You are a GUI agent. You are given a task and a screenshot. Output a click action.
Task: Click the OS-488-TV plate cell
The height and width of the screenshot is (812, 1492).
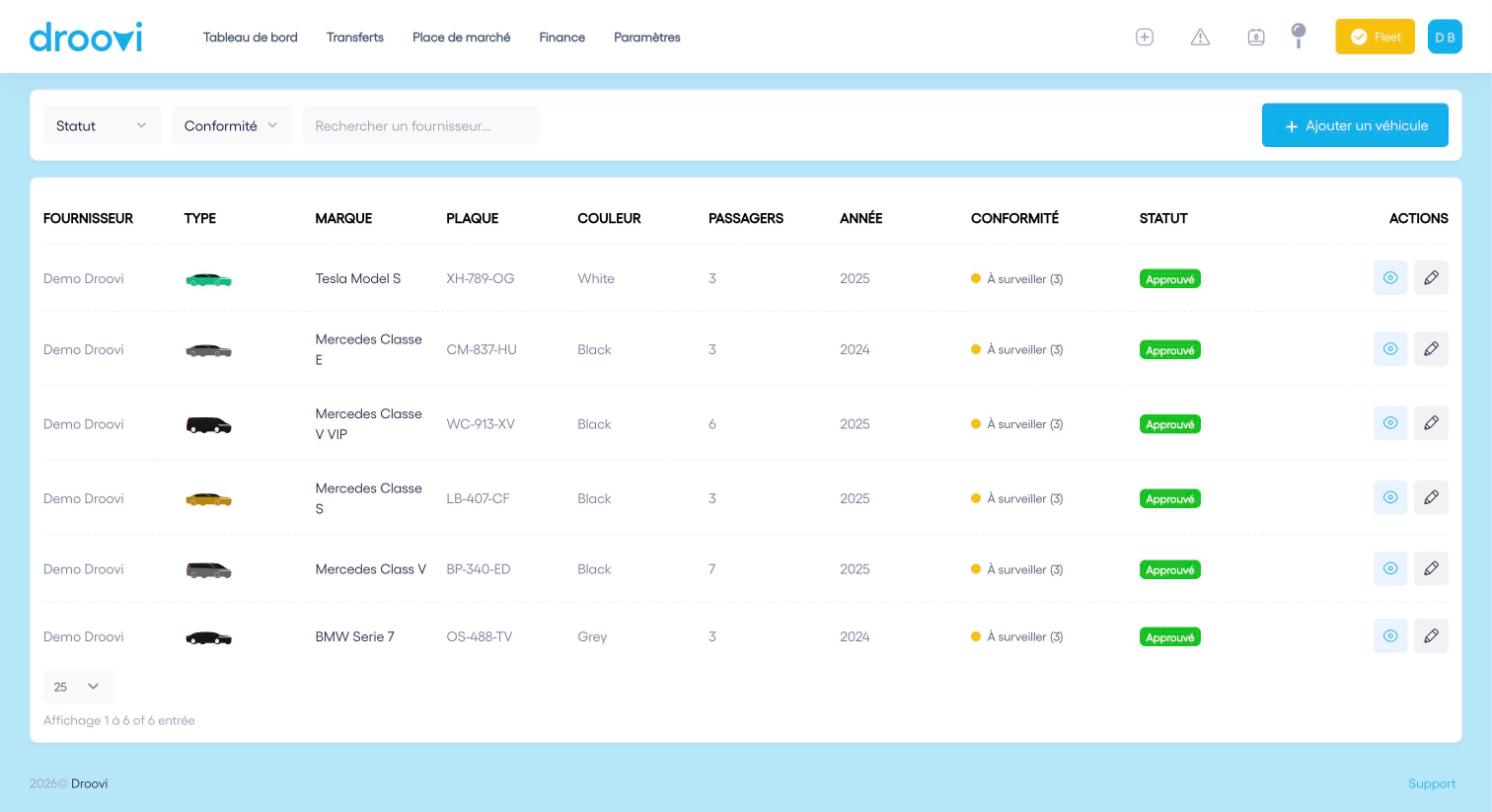(479, 637)
